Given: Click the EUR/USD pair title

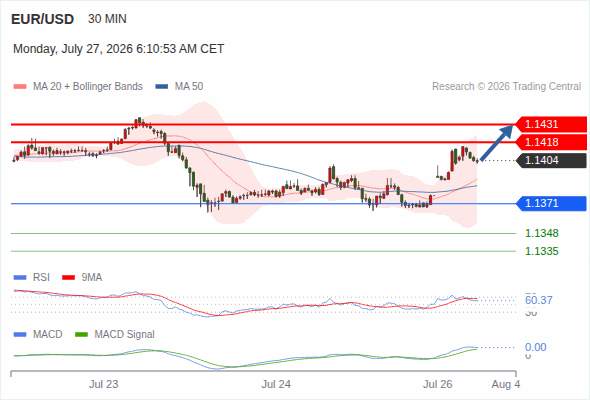Looking at the screenshot, I should 43,19.
